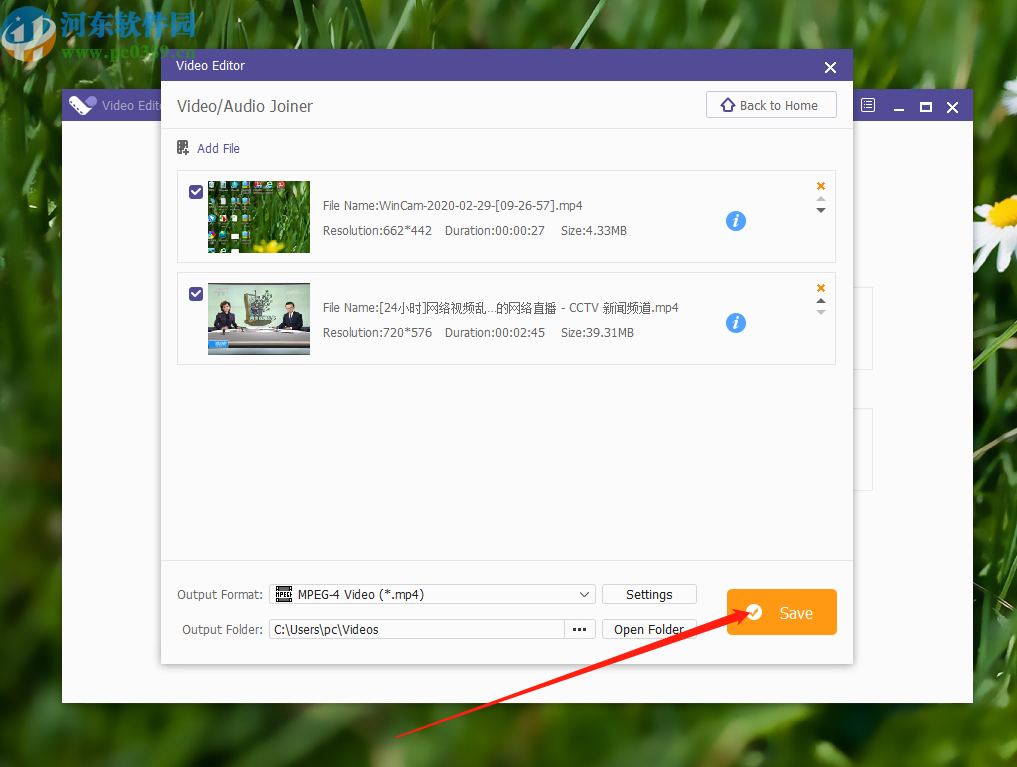Open the Settings dialog

pos(648,594)
